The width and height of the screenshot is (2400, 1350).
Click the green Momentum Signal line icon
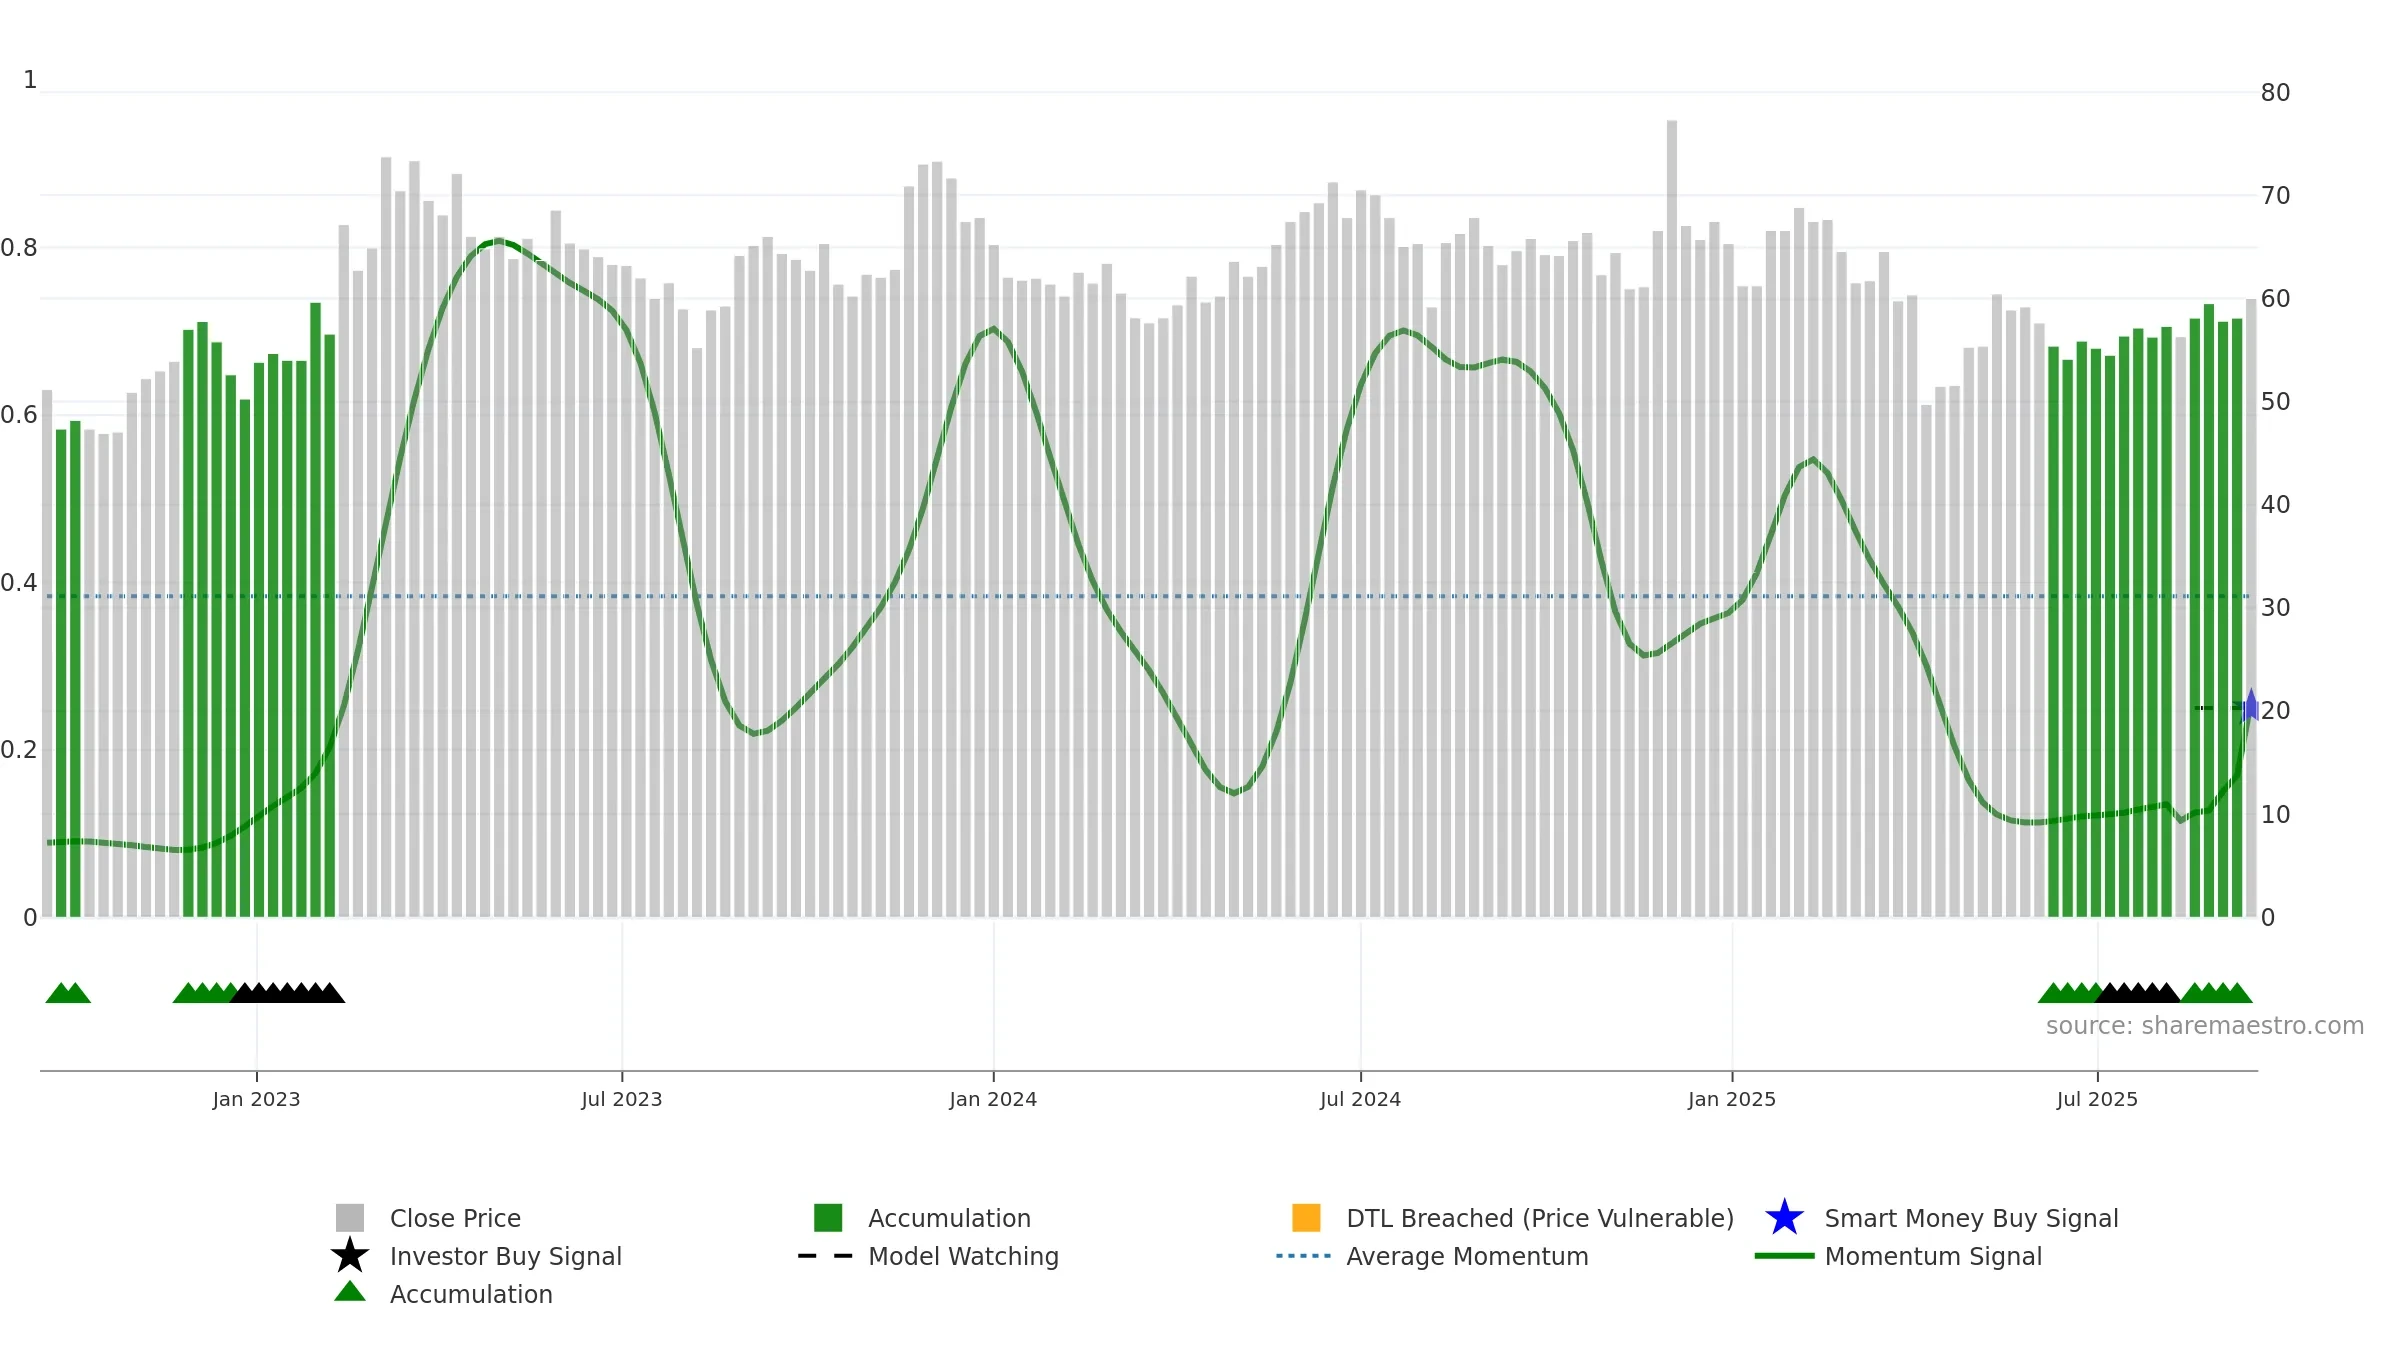(x=1784, y=1256)
